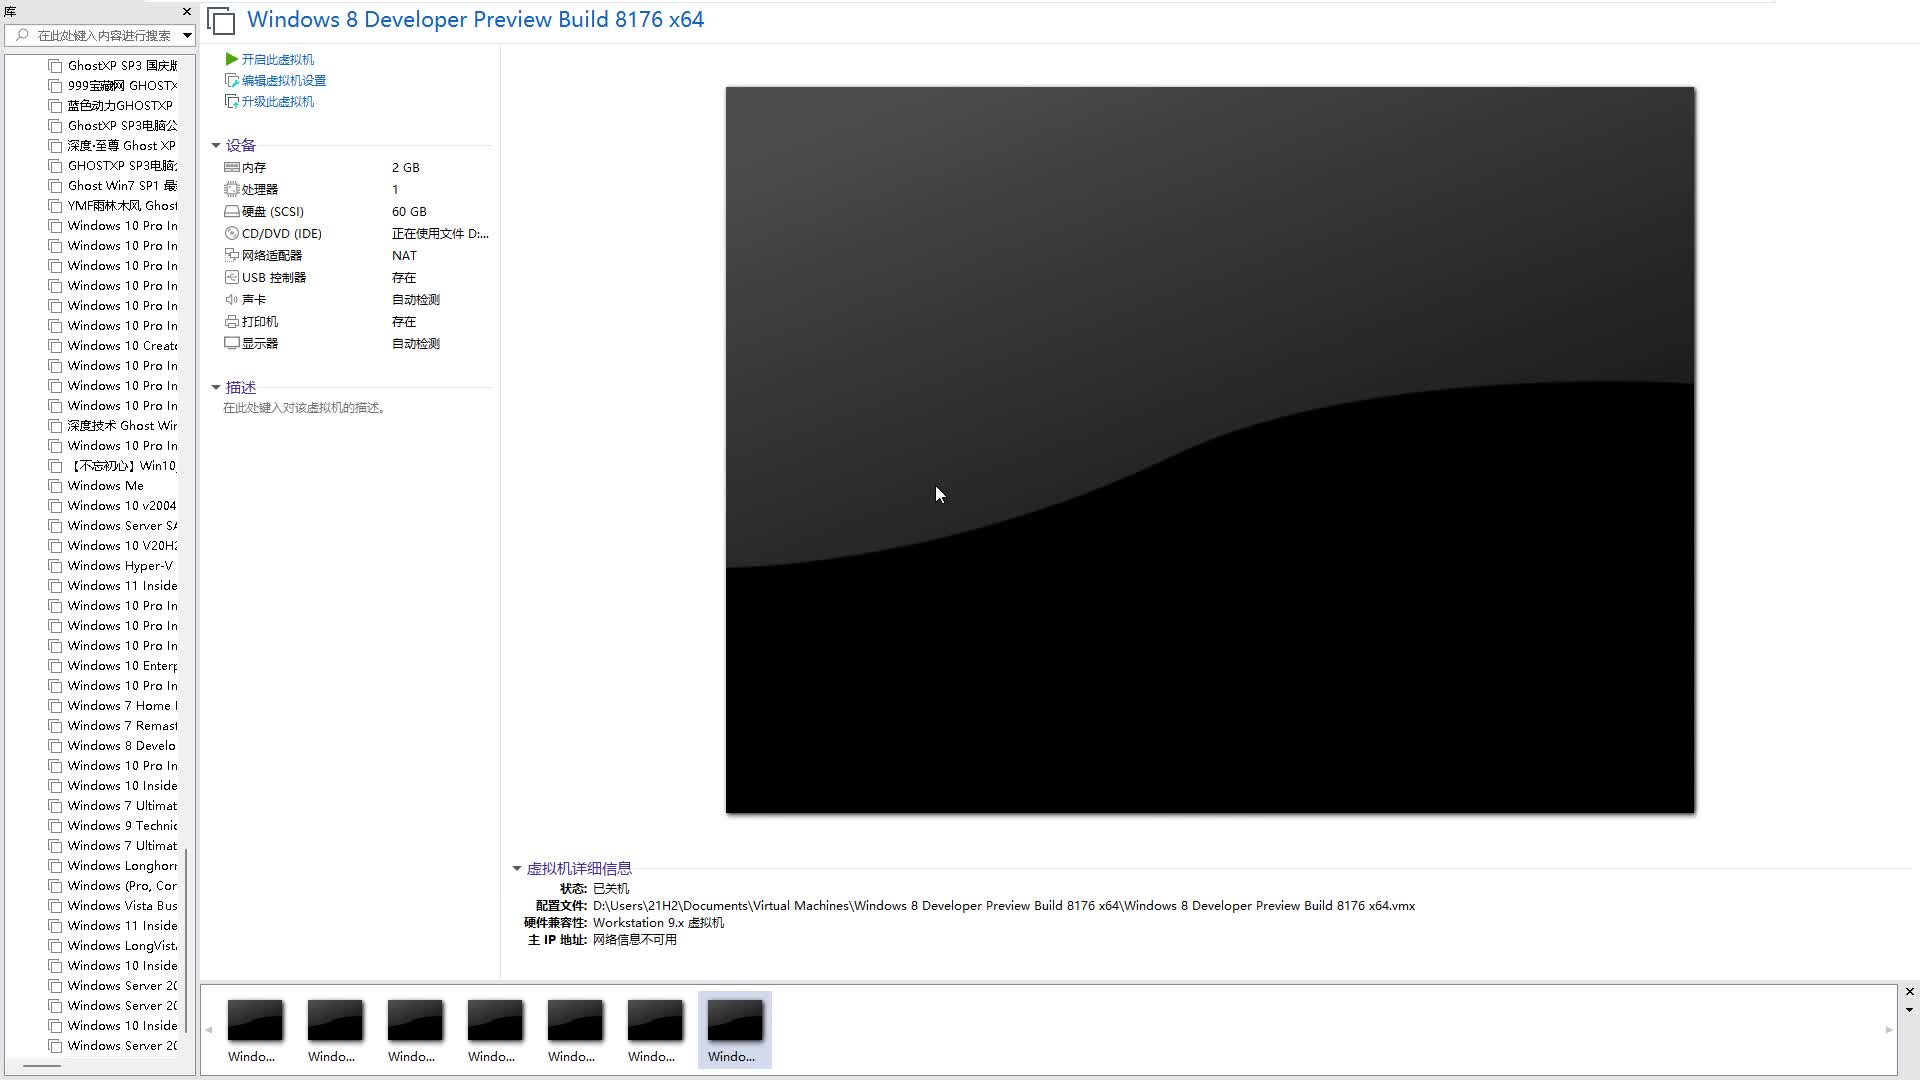The width and height of the screenshot is (1920, 1080).
Task: Select the Windows Me library entry
Action: (x=105, y=485)
